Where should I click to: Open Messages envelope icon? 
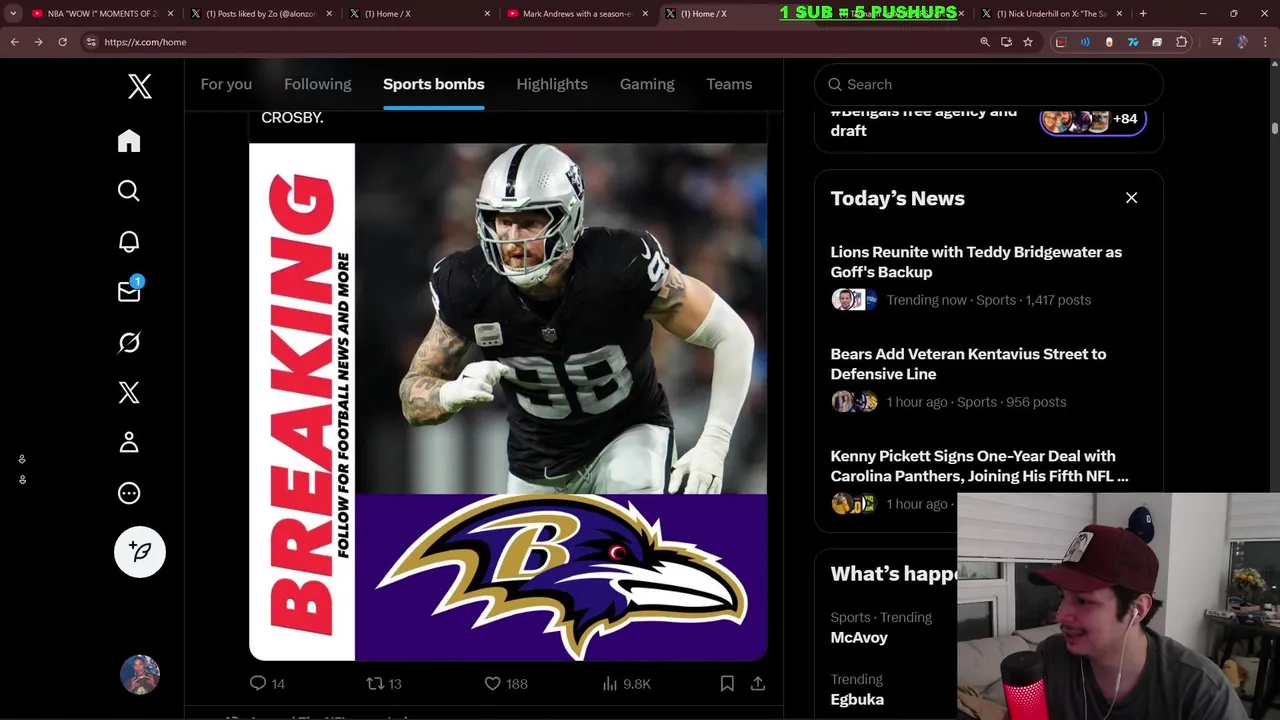click(129, 291)
